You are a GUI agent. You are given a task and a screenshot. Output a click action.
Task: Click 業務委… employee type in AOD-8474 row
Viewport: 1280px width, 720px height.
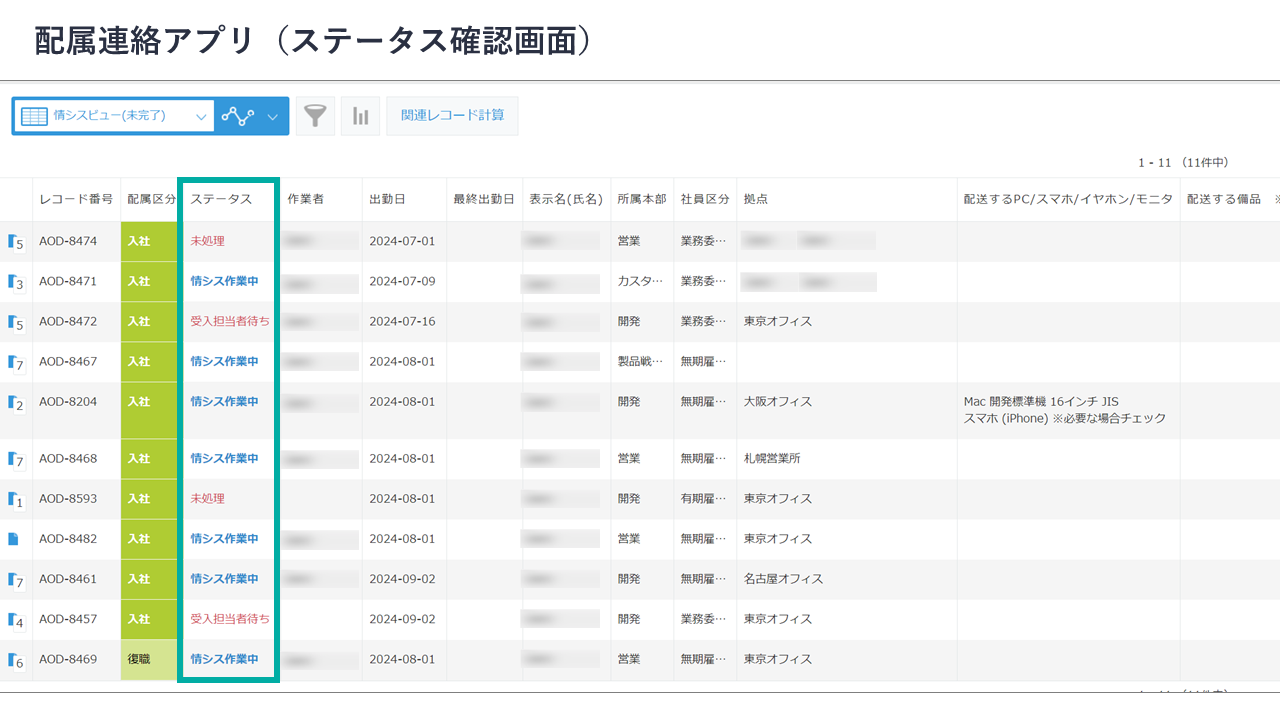click(x=704, y=242)
